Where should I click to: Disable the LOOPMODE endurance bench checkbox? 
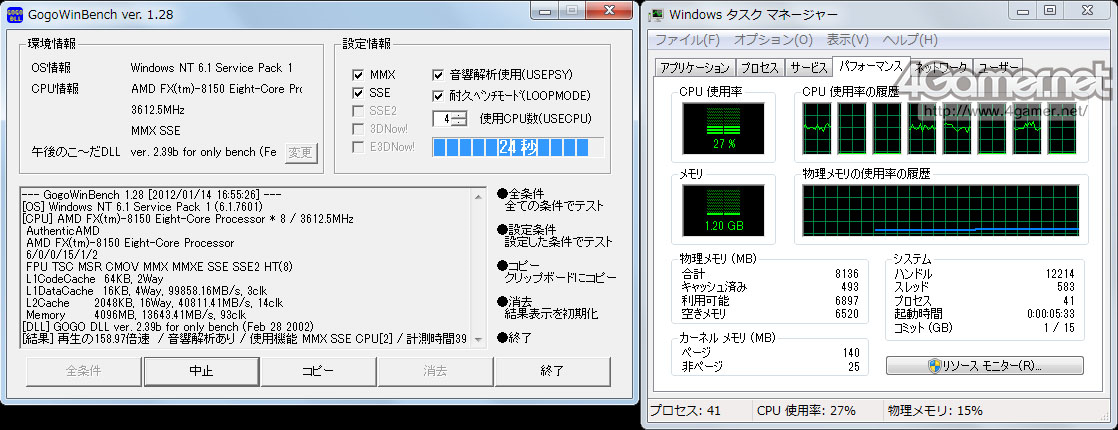(x=439, y=96)
